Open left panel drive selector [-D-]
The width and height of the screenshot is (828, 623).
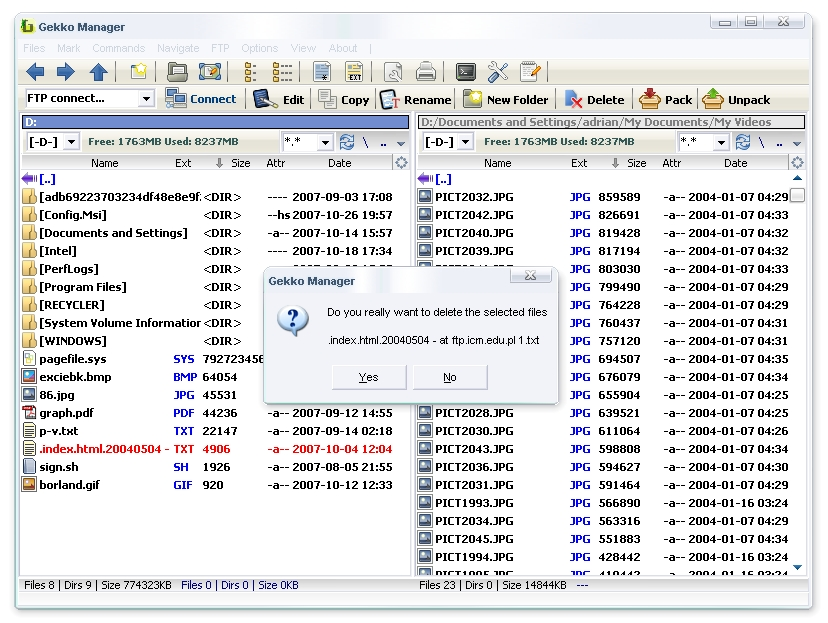71,141
